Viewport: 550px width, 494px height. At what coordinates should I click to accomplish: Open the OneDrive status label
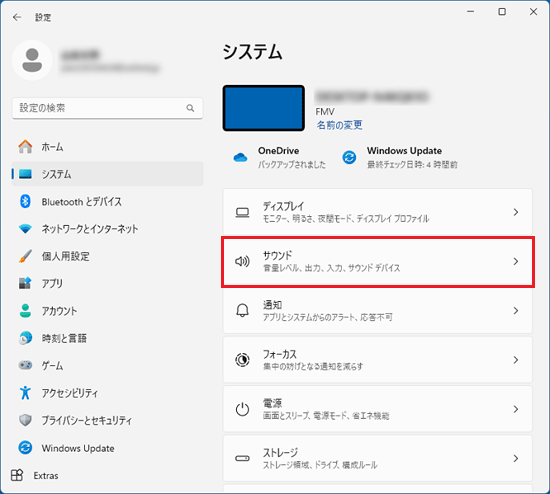click(x=279, y=151)
